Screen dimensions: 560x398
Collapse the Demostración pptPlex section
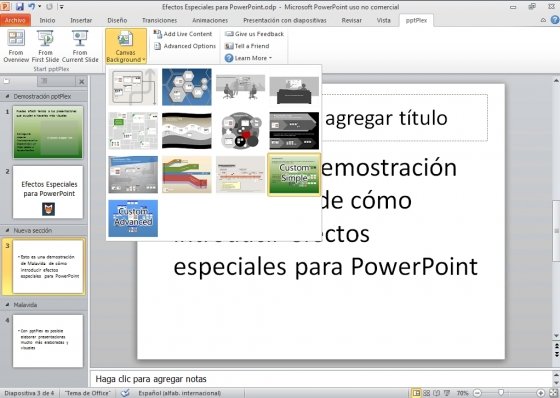pyautogui.click(x=7, y=96)
